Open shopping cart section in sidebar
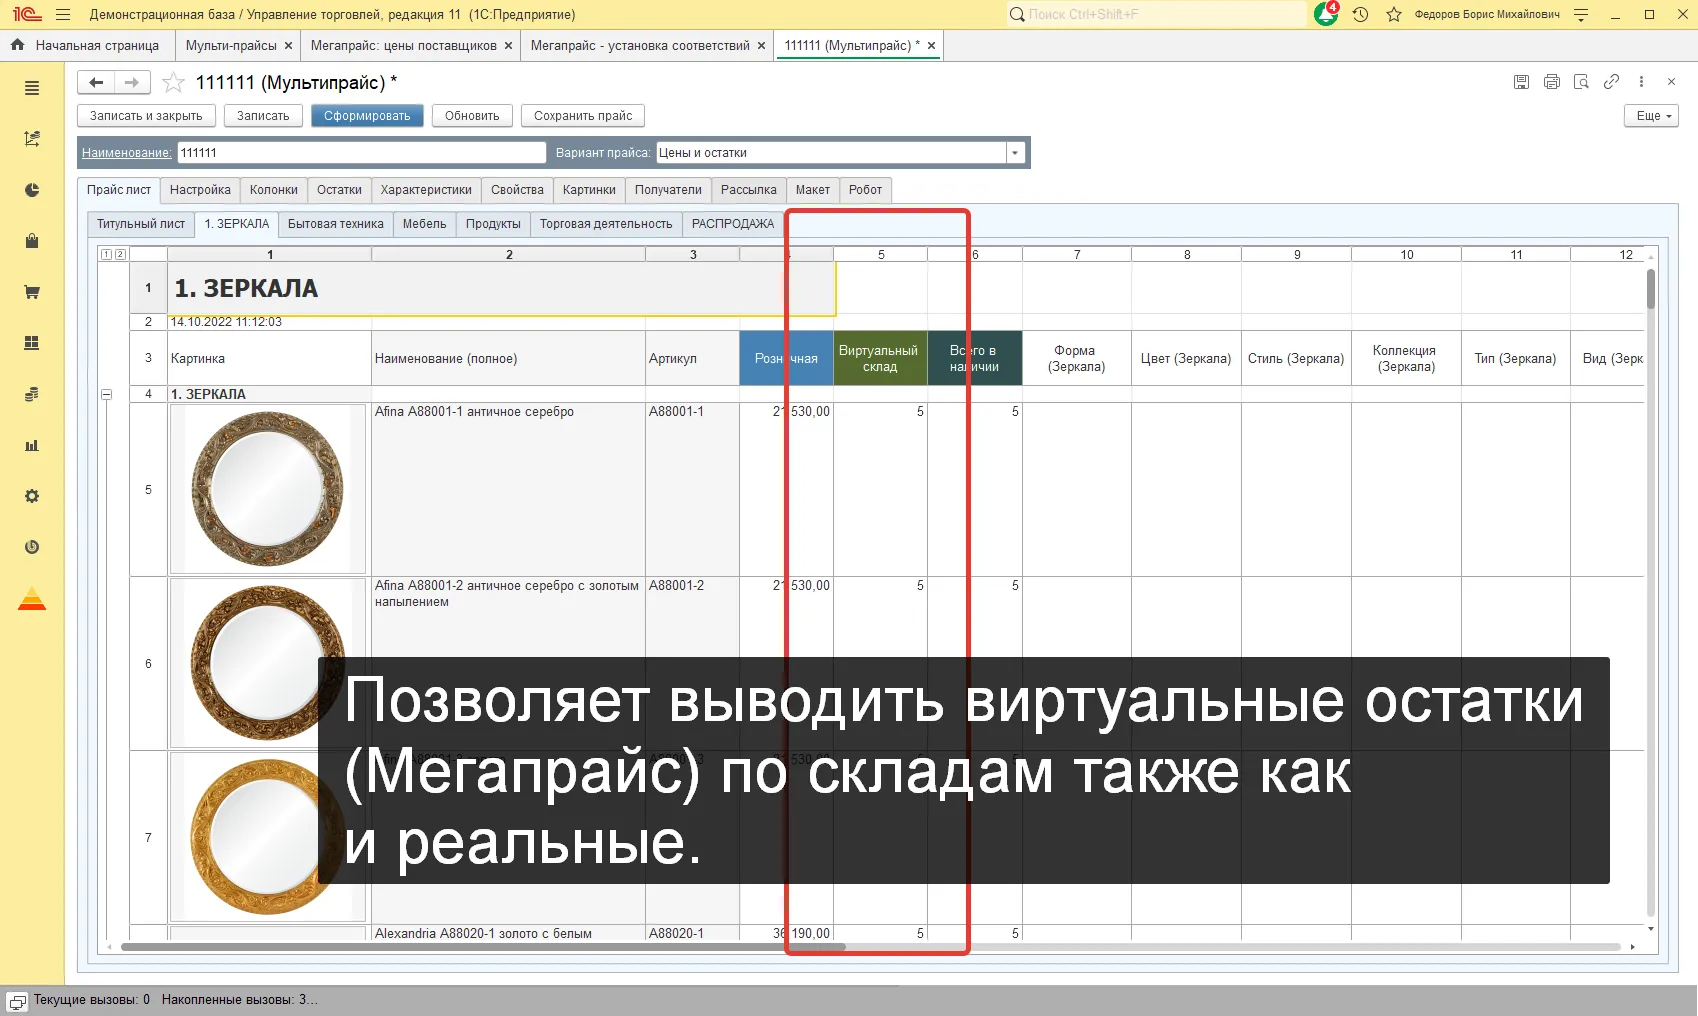The image size is (1698, 1016). click(32, 292)
